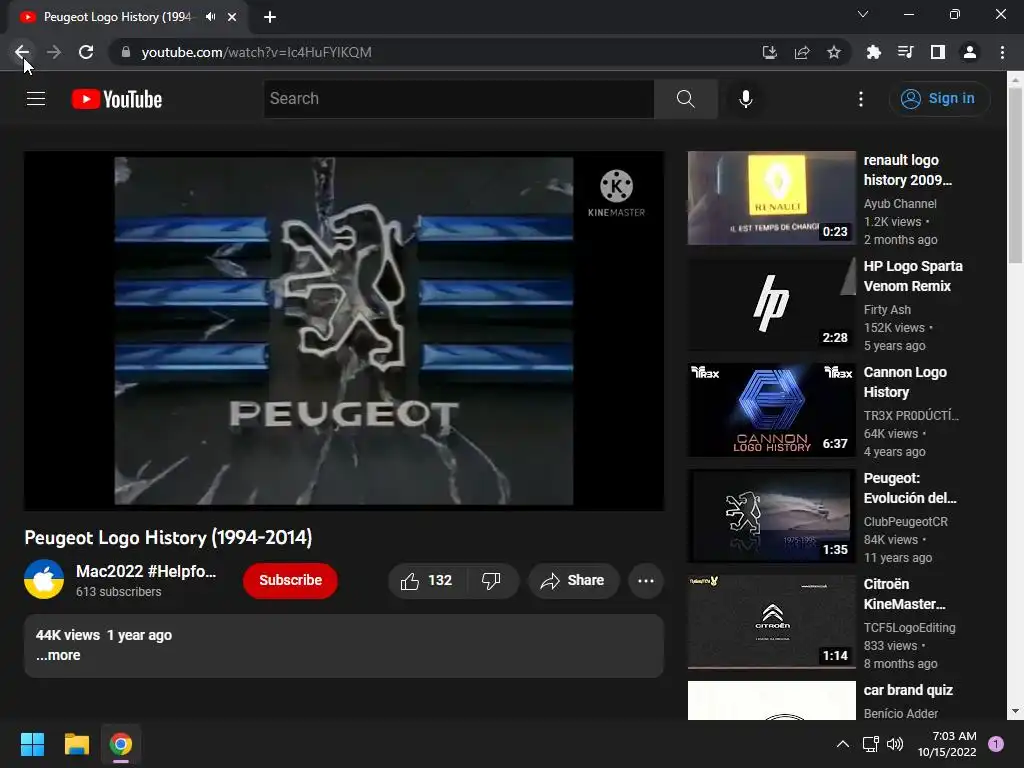The width and height of the screenshot is (1024, 768).
Task: Expand the description with ...more
Action: click(x=58, y=655)
